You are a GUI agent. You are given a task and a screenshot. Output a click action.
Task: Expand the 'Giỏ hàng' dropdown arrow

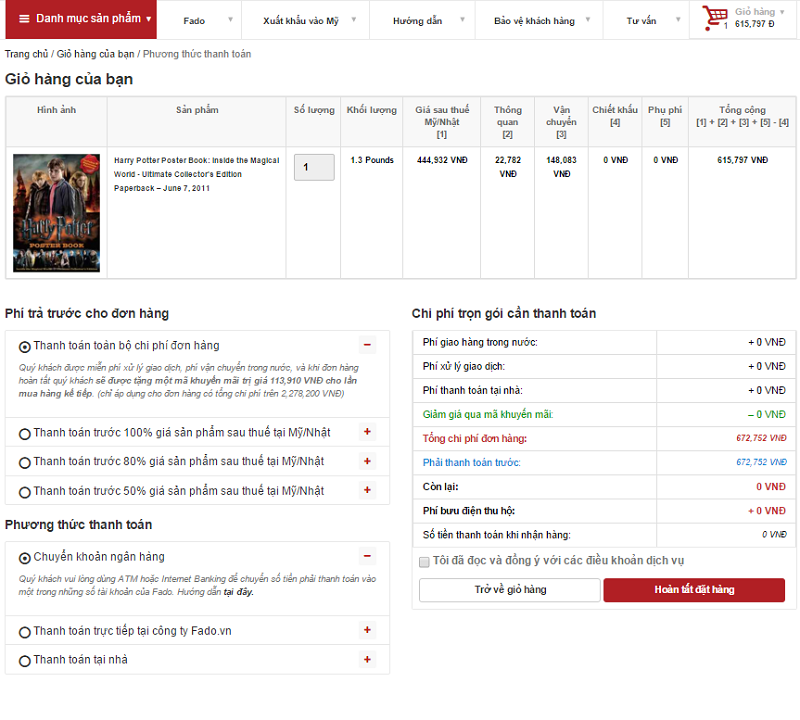pyautogui.click(x=782, y=12)
